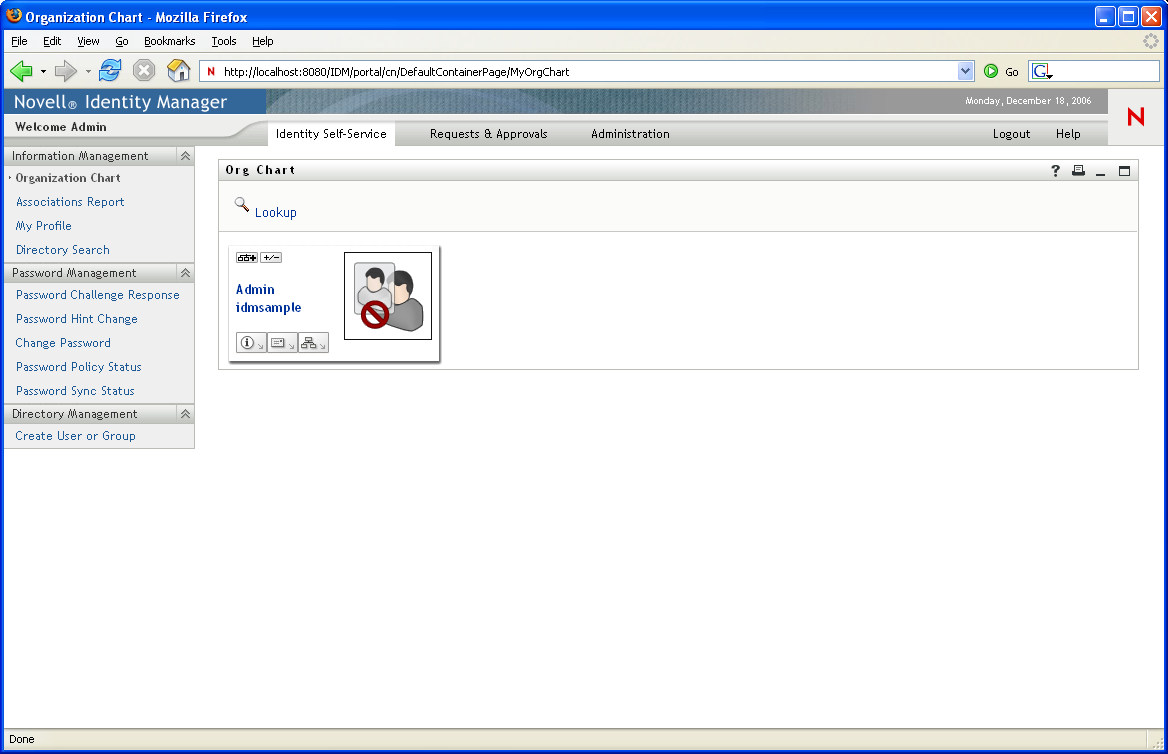Toggle the +/- expand-collapse button on Admin card

[x=271, y=258]
